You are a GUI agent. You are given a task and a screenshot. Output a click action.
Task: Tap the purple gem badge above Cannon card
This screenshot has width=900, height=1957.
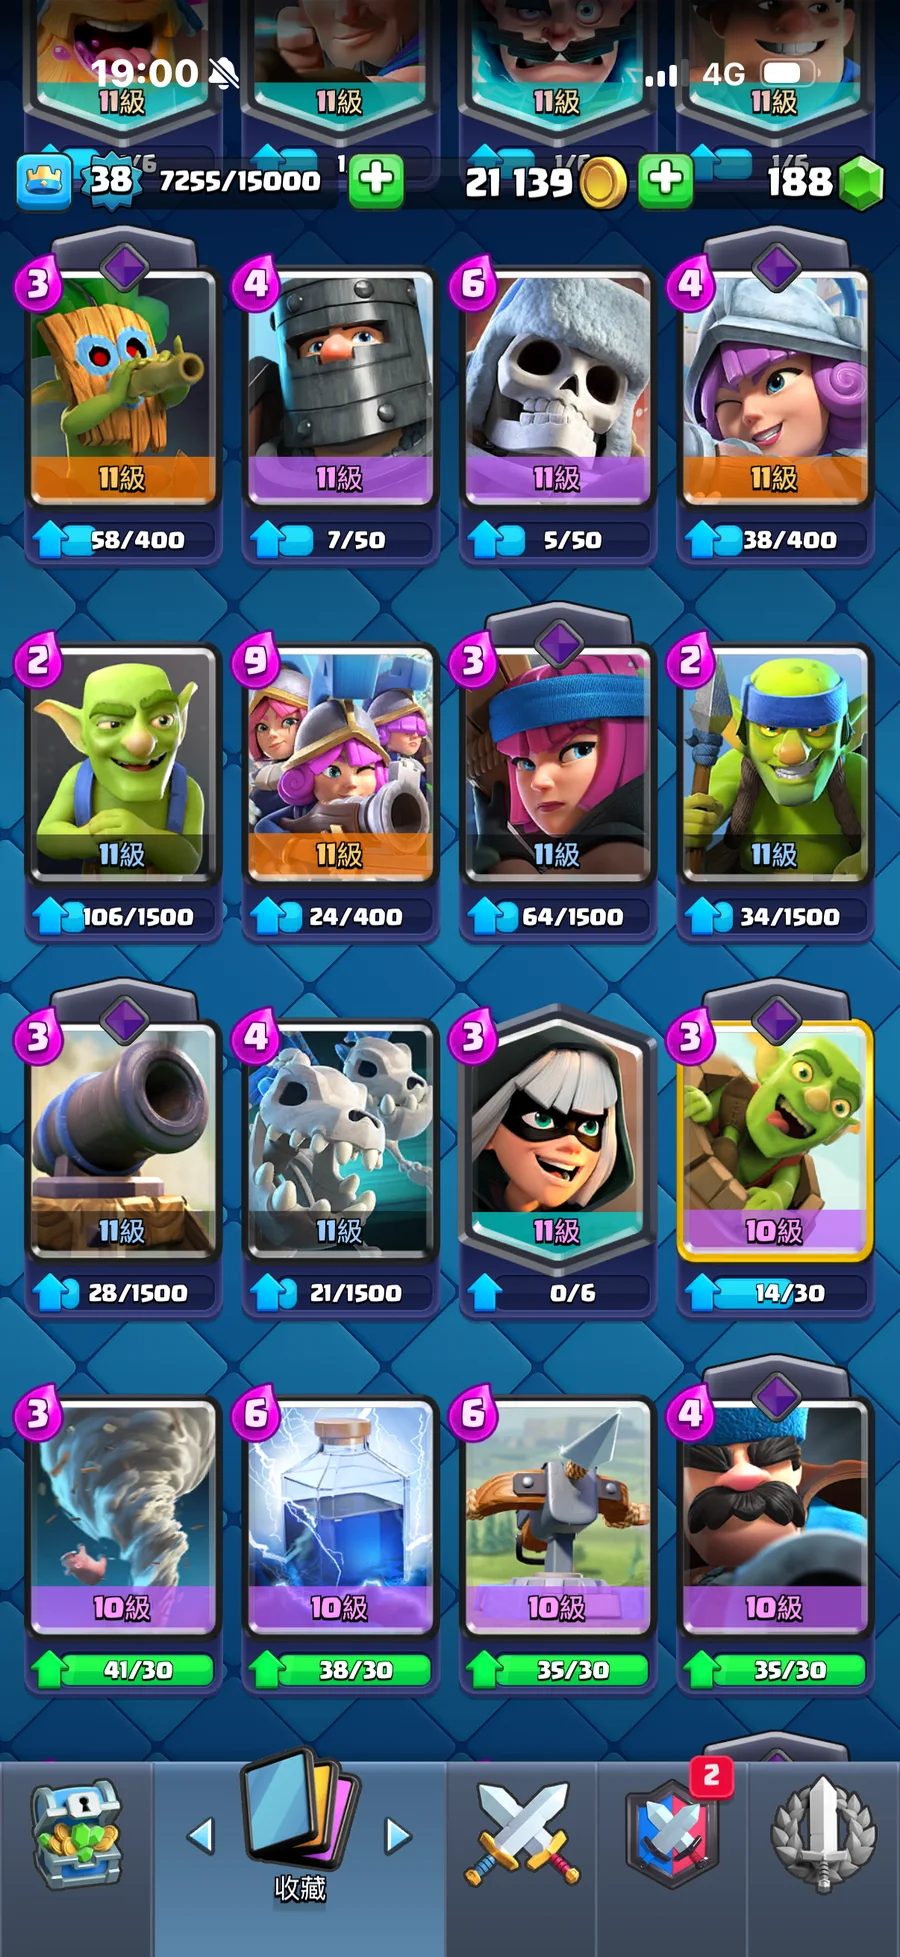point(124,1019)
